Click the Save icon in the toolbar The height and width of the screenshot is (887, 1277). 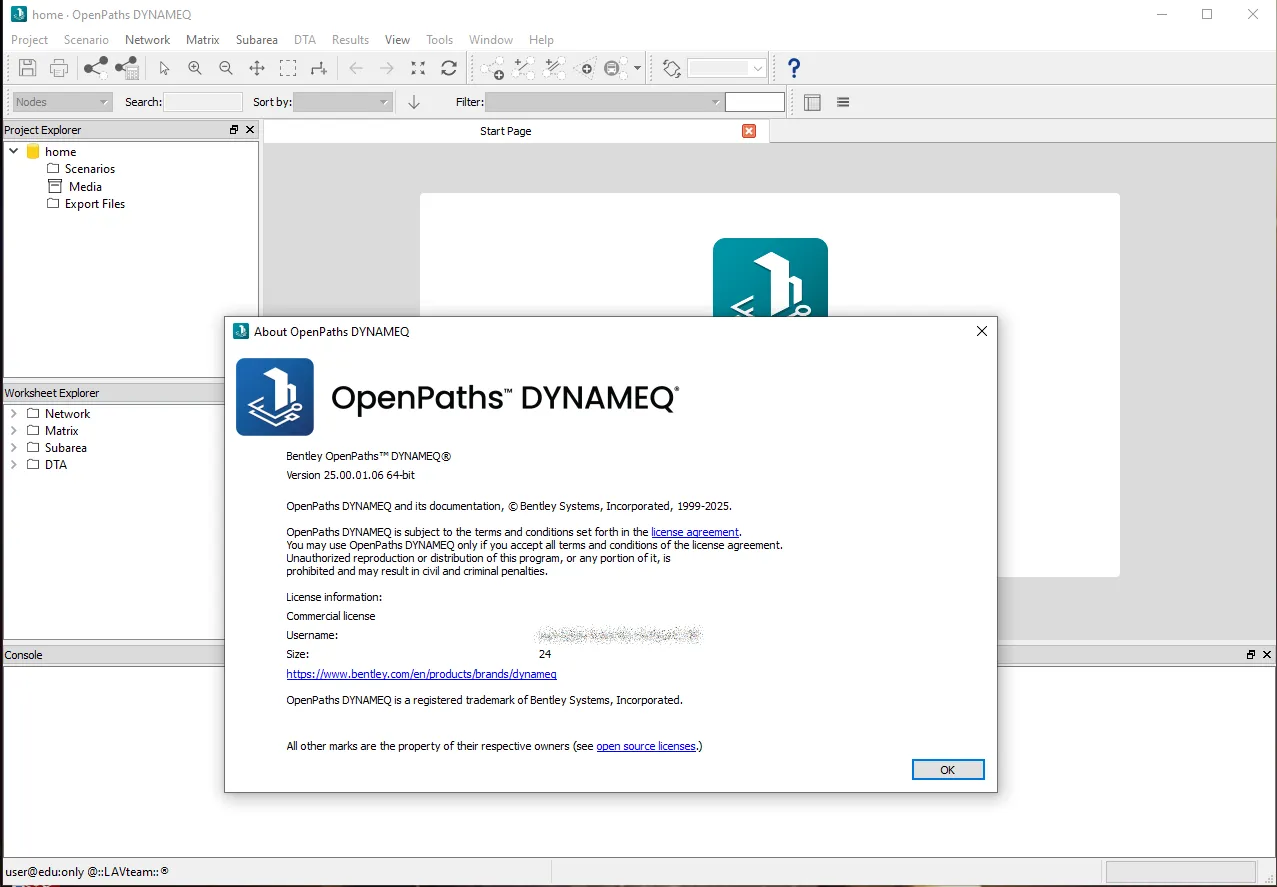click(x=28, y=68)
